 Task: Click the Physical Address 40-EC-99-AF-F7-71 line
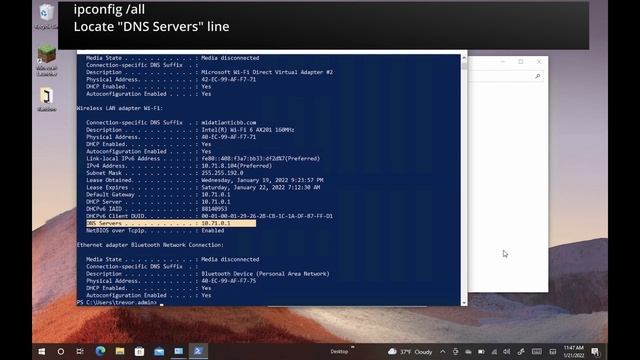tap(171, 137)
